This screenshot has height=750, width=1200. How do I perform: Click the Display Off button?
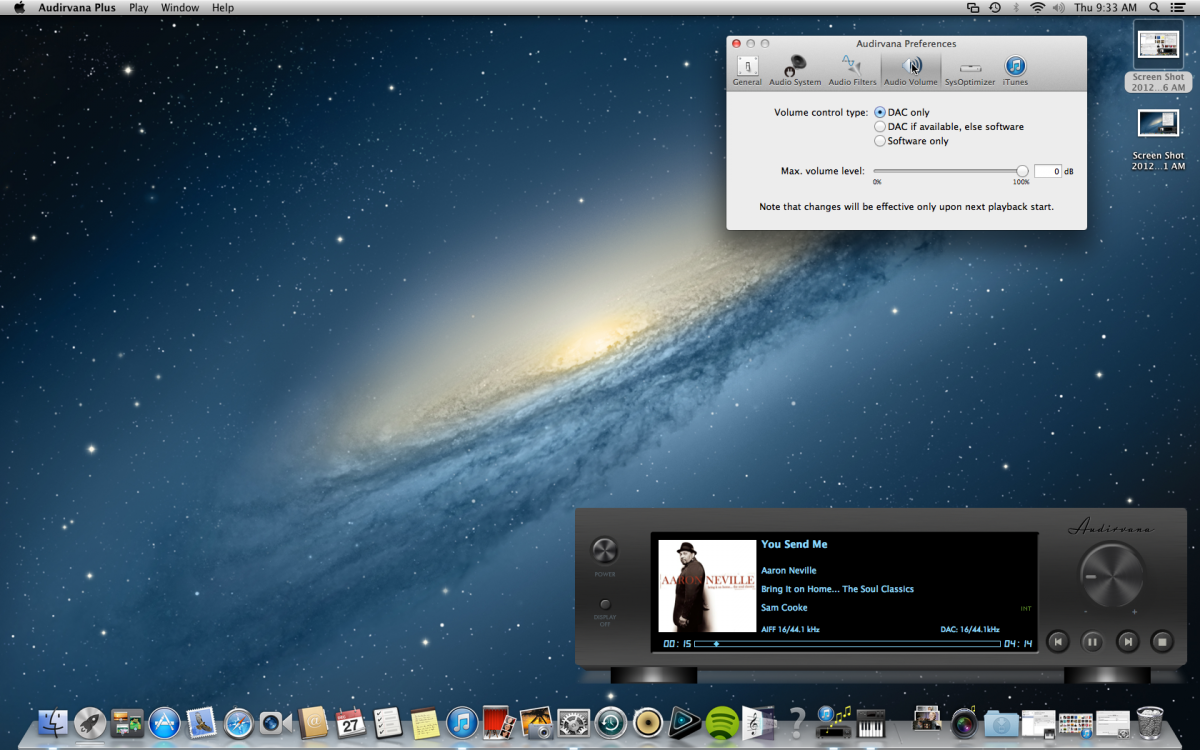click(605, 605)
